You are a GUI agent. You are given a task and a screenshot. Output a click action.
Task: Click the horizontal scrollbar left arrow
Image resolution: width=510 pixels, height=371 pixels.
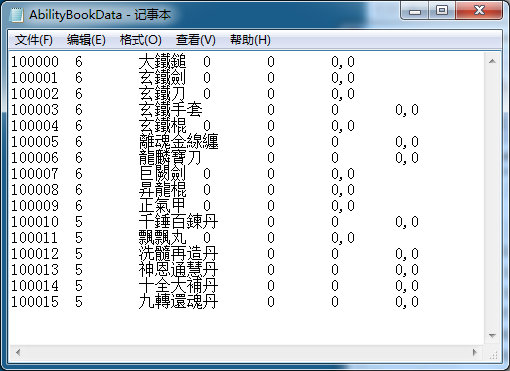(x=18, y=352)
